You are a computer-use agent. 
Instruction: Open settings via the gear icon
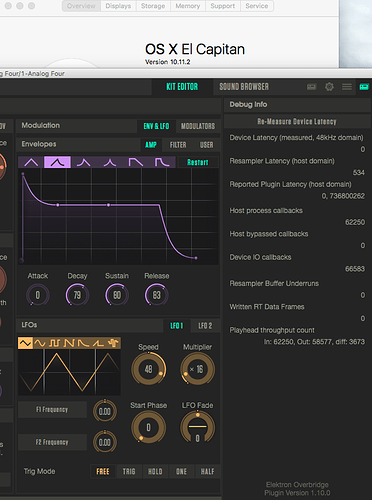[329, 87]
